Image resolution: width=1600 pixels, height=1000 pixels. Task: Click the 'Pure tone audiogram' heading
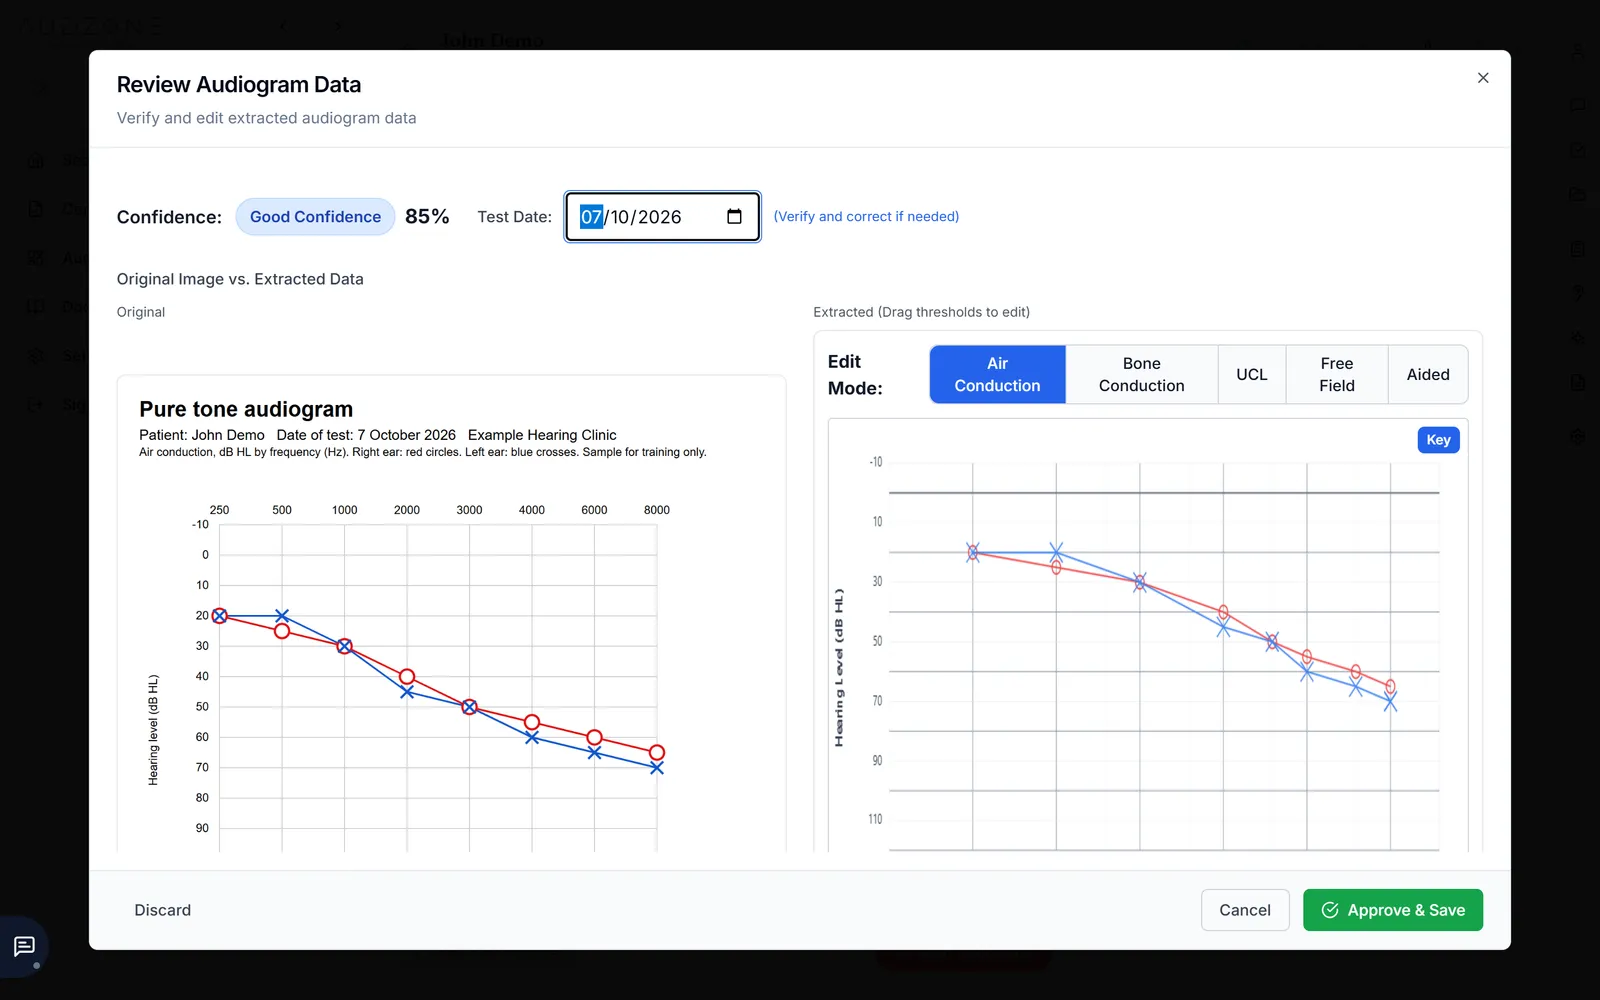pos(246,409)
